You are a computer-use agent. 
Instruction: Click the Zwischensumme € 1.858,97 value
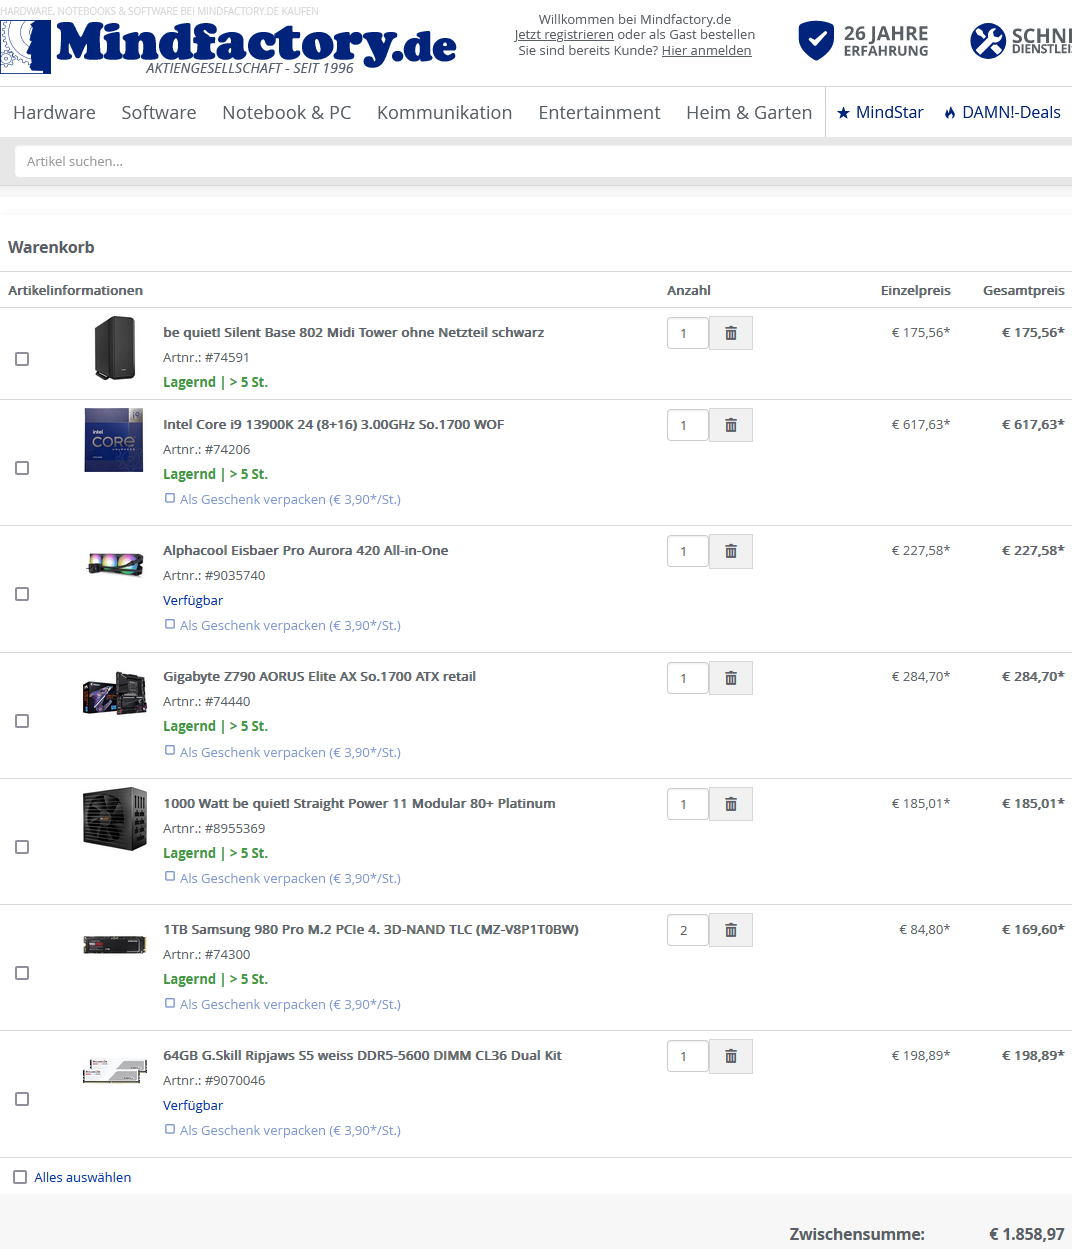click(1027, 1234)
